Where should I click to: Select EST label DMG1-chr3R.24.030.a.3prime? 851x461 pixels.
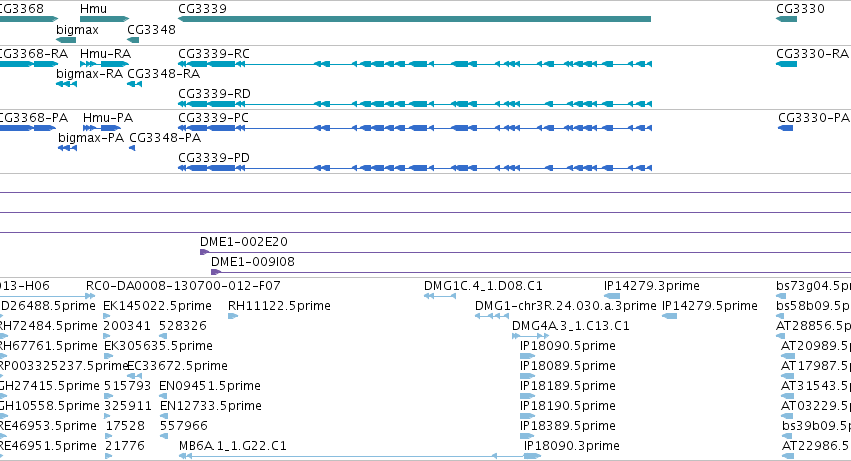pos(566,306)
